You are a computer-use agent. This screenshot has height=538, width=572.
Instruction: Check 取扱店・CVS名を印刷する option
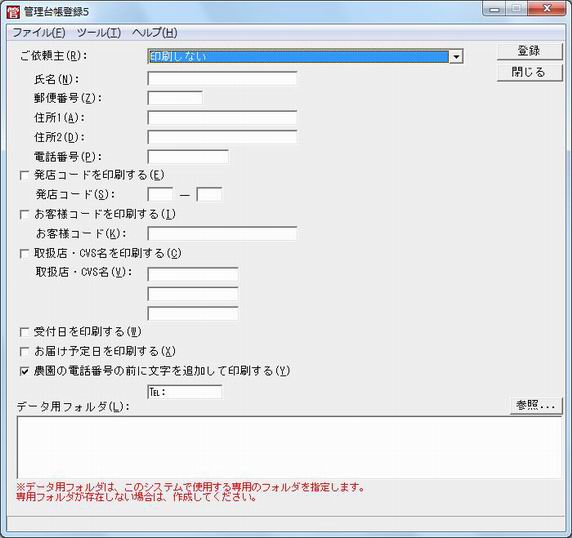pyautogui.click(x=24, y=253)
